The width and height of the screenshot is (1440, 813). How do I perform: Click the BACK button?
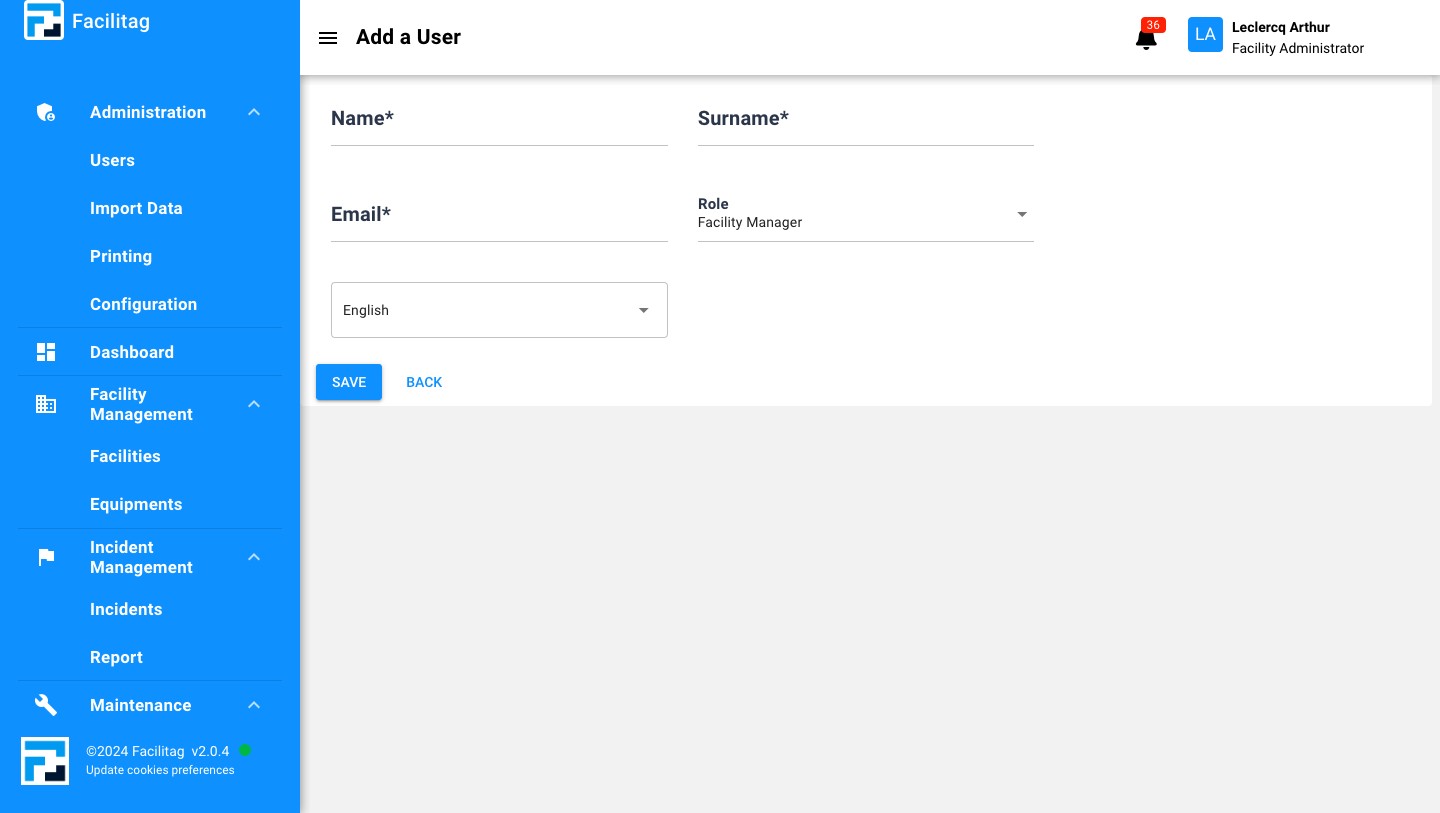(424, 382)
